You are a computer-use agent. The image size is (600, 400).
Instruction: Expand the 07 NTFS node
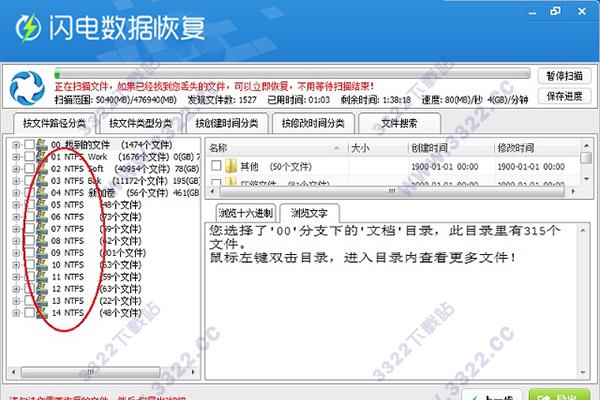[x=16, y=229]
